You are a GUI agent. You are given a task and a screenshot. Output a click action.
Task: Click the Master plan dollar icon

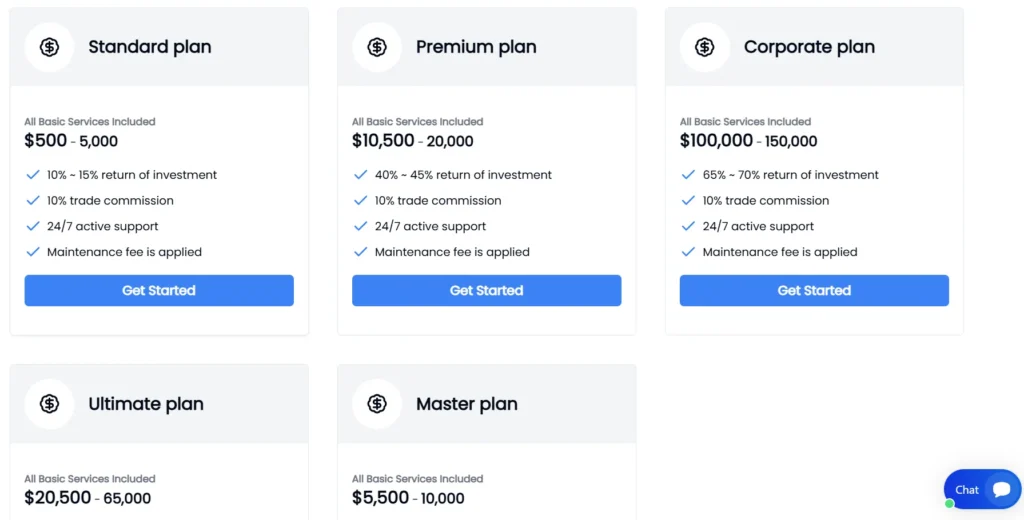(x=377, y=404)
